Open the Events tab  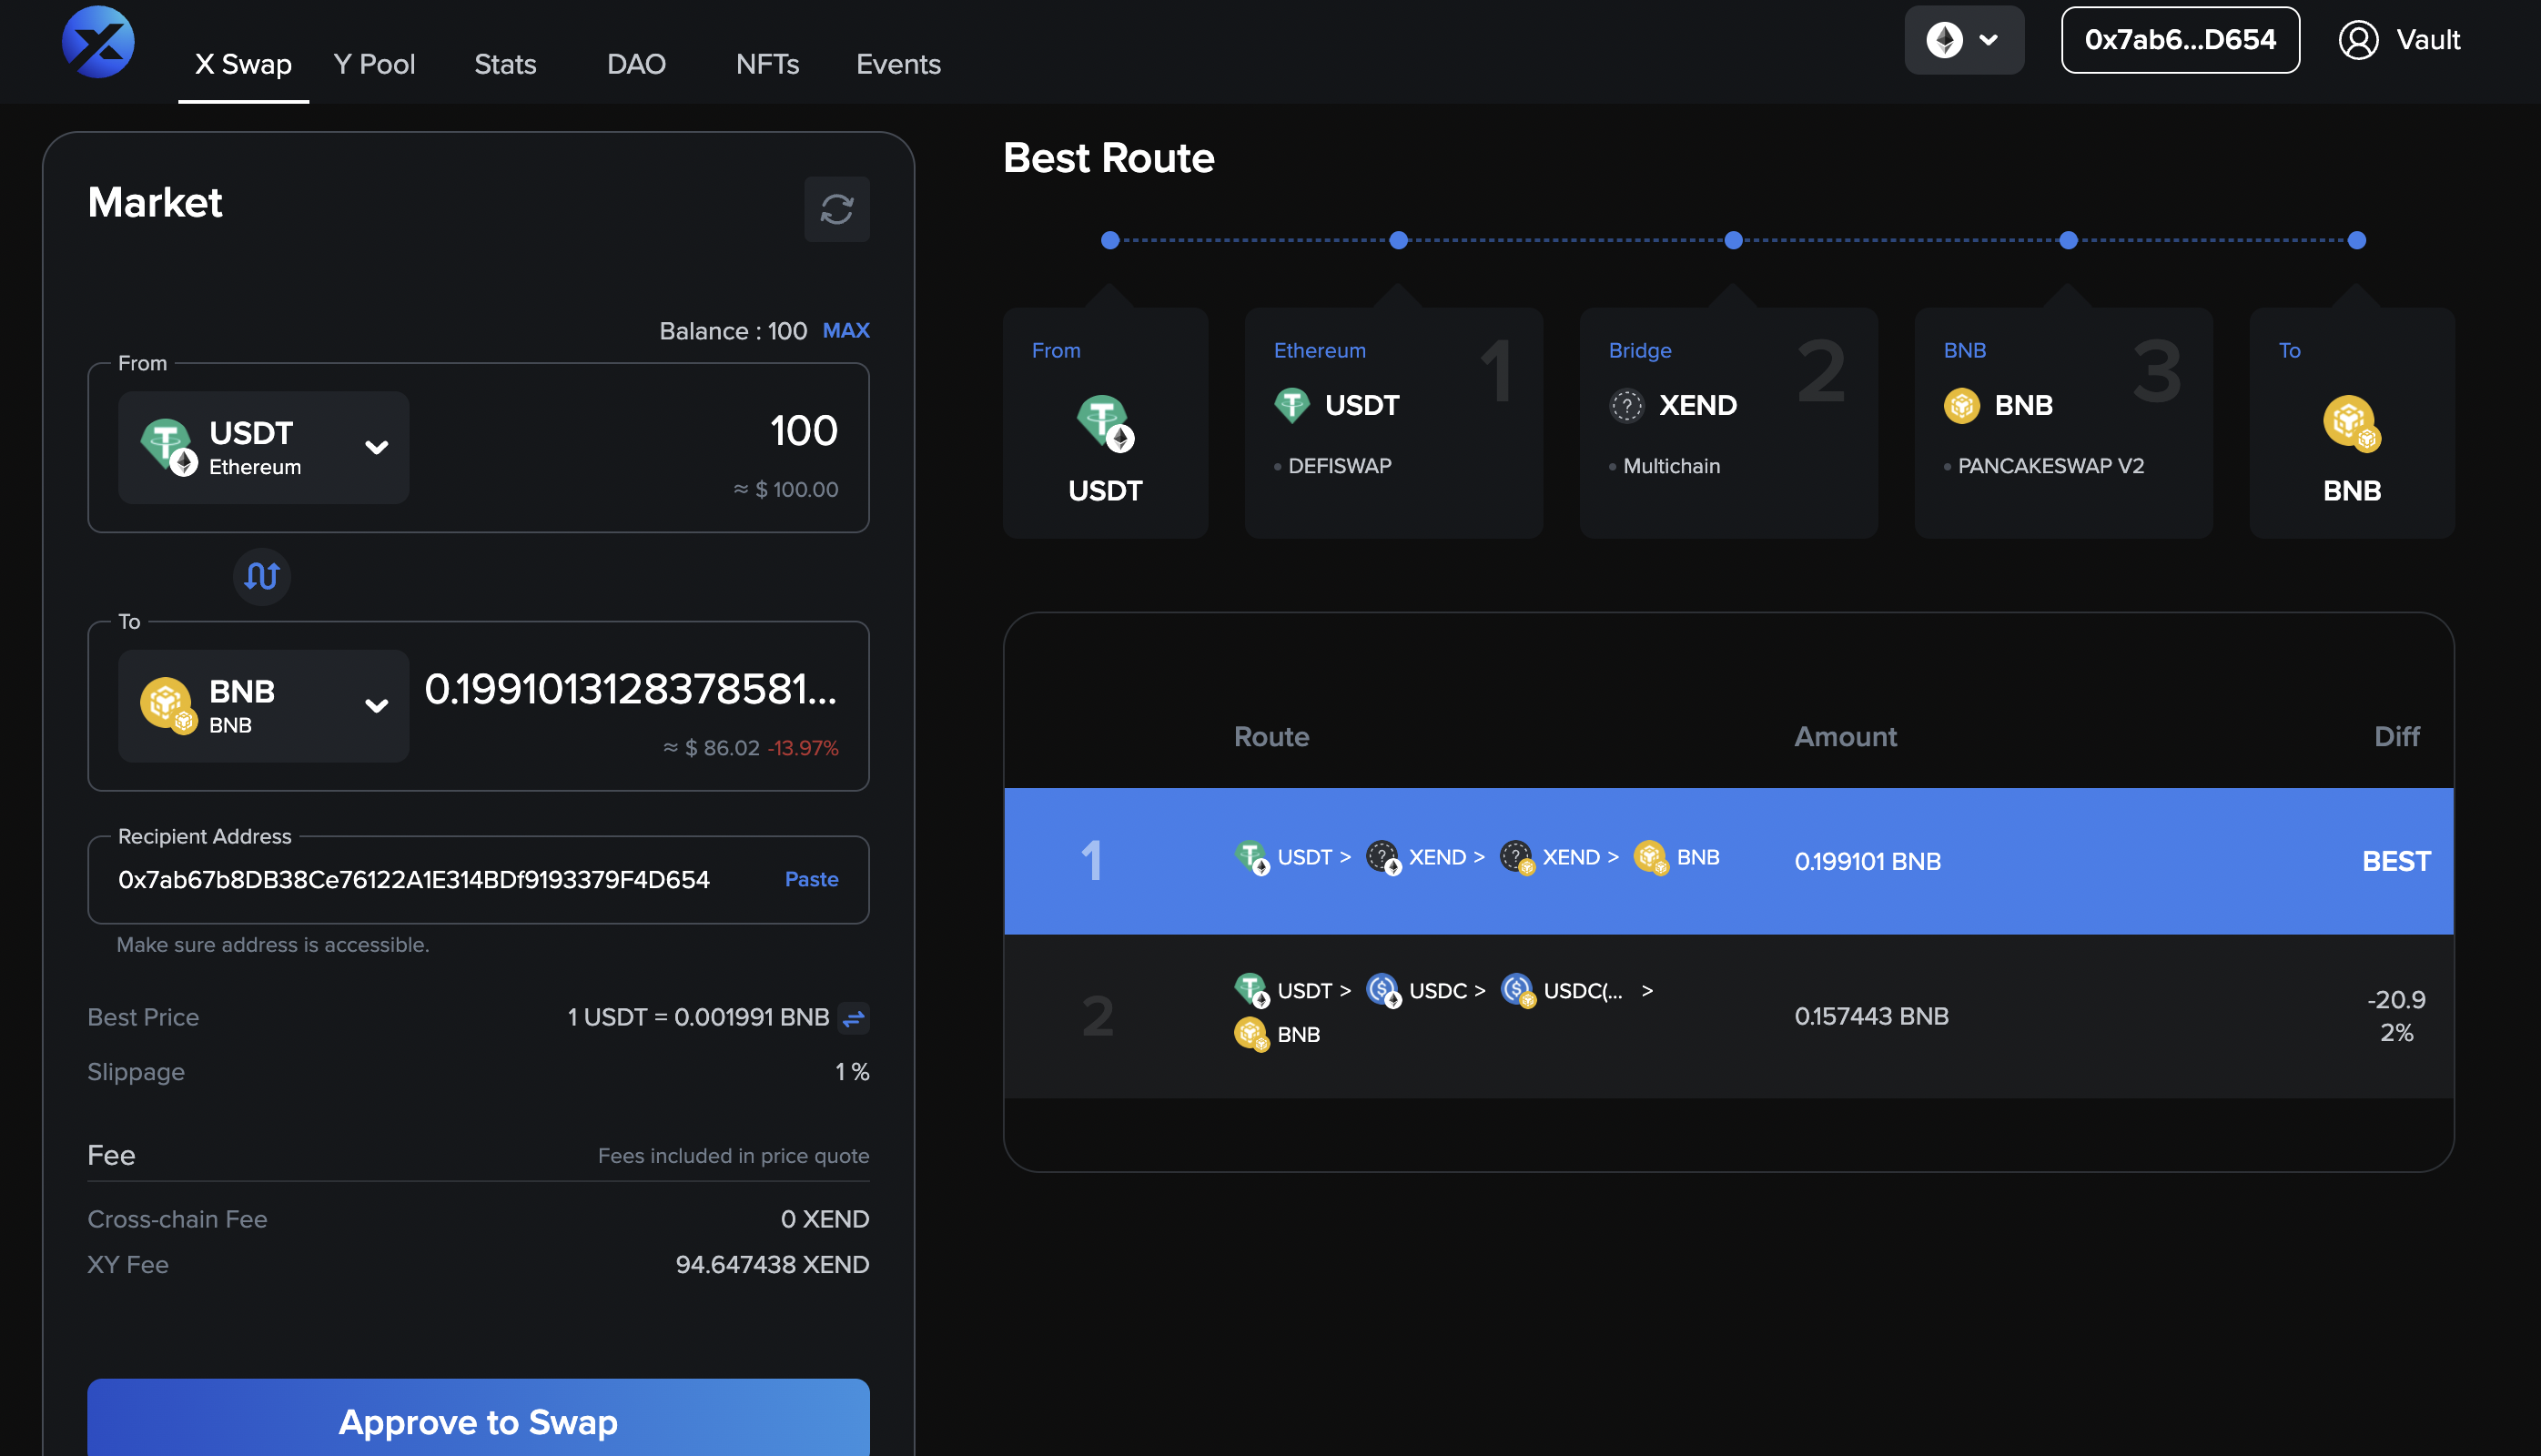[898, 64]
